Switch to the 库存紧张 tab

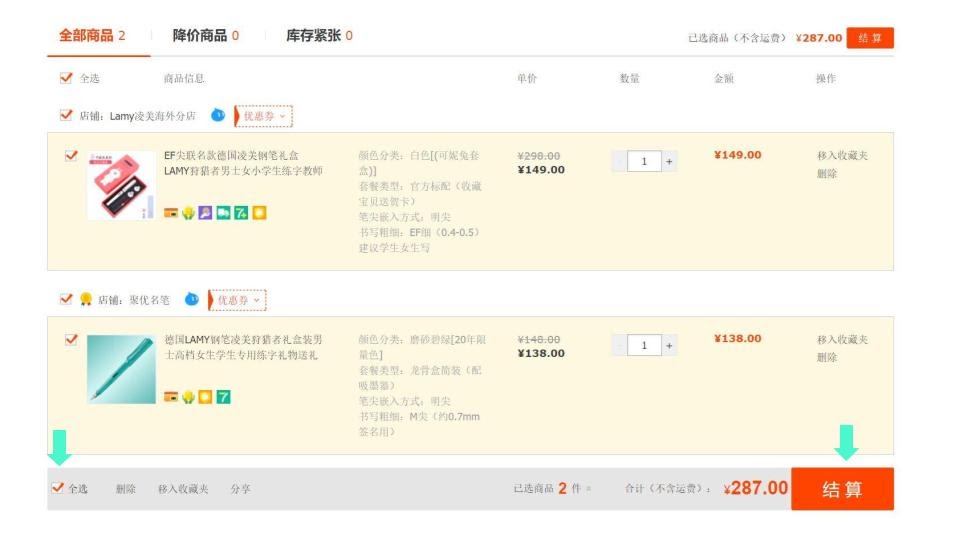(319, 36)
